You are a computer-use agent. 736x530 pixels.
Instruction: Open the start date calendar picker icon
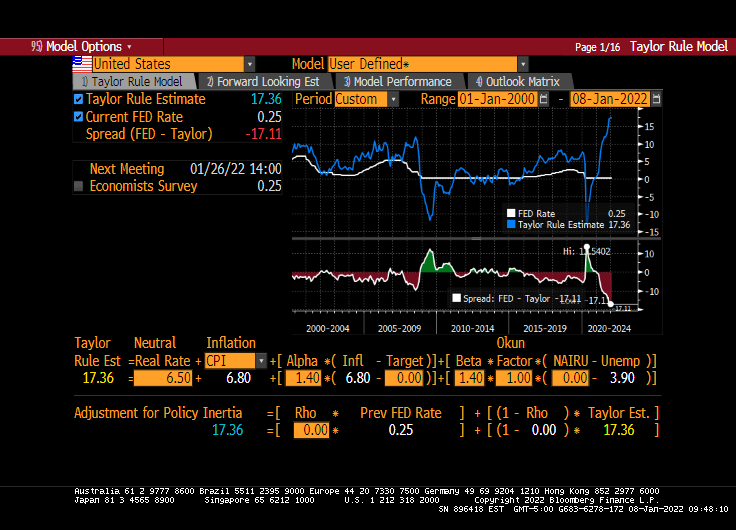tap(544, 99)
